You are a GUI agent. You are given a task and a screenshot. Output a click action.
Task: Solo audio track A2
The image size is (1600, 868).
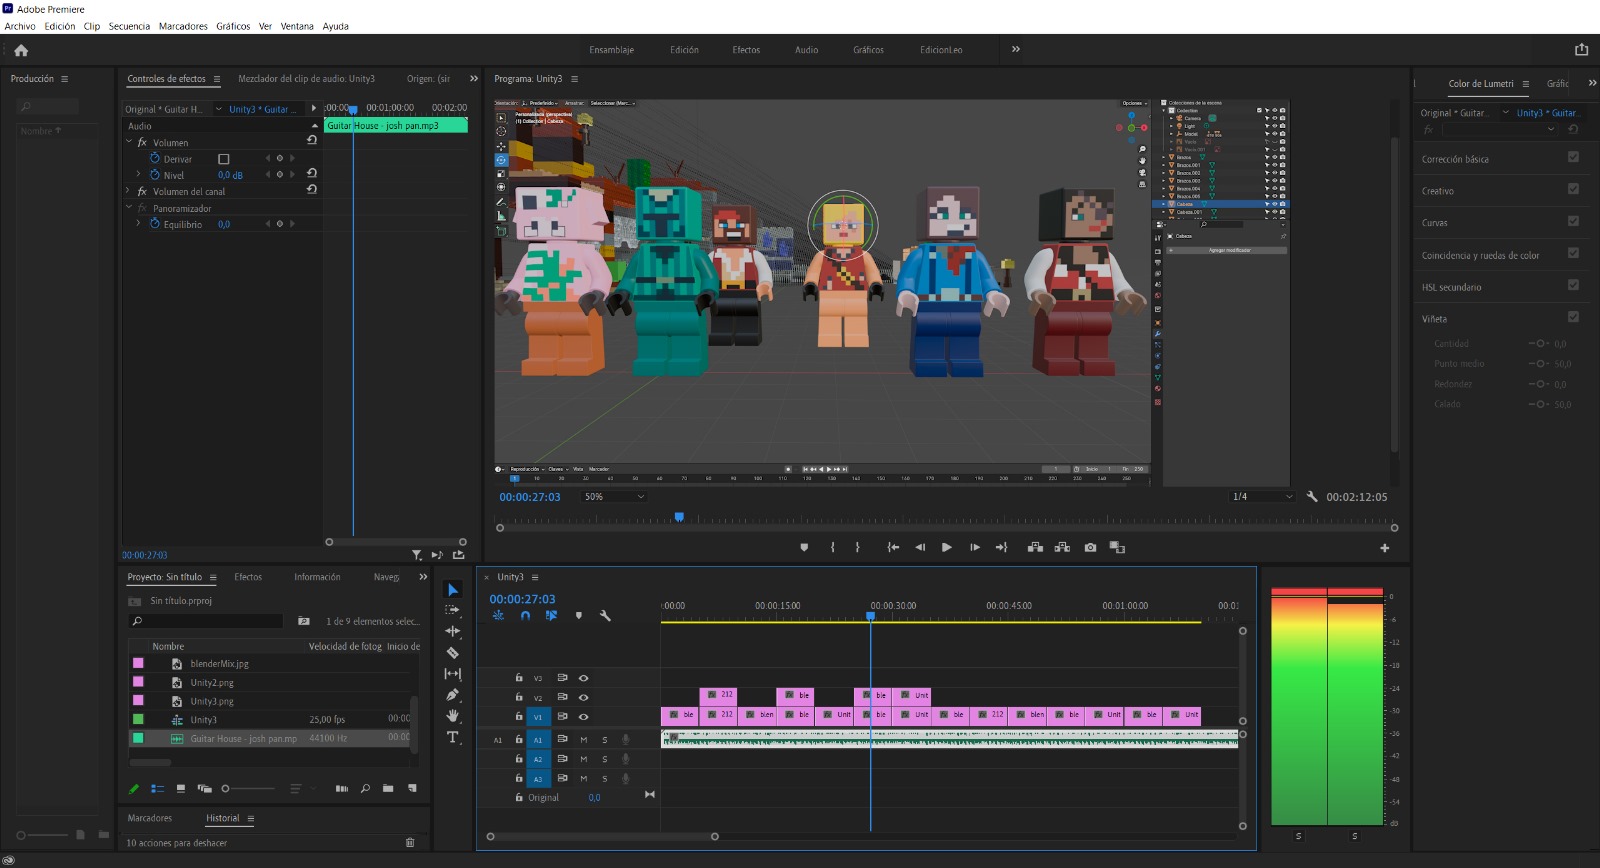[604, 759]
